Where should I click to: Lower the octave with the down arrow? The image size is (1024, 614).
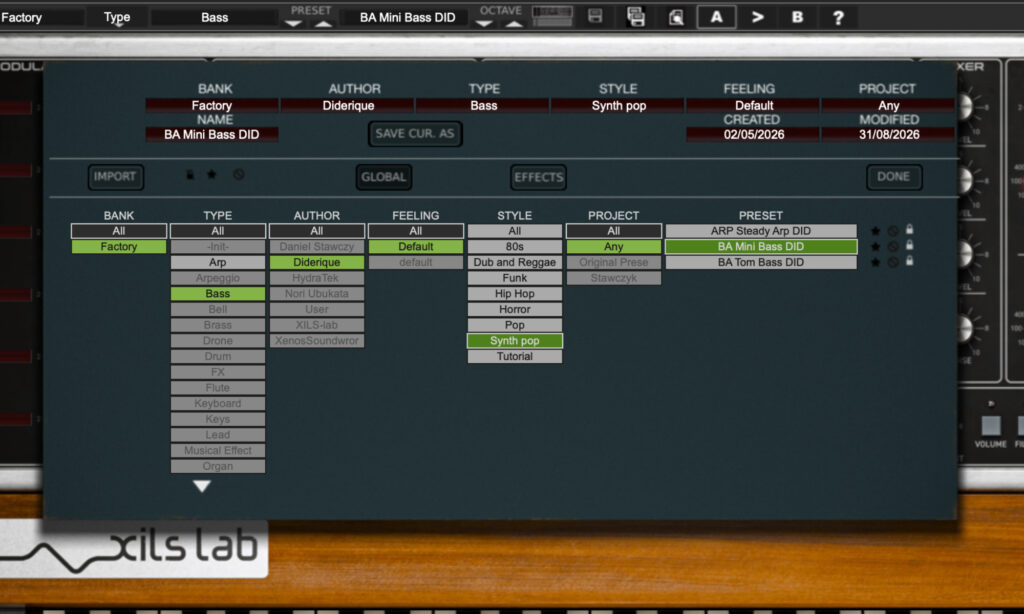click(x=484, y=24)
